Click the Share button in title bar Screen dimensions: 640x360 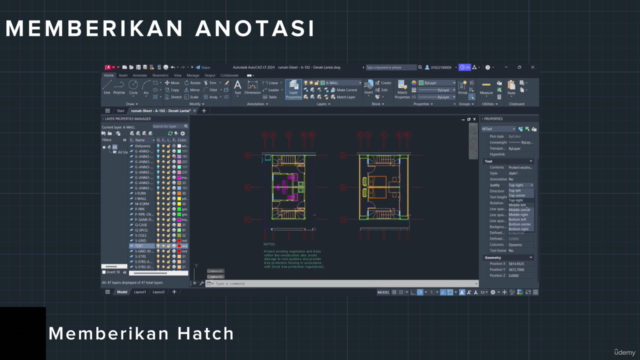(203, 67)
